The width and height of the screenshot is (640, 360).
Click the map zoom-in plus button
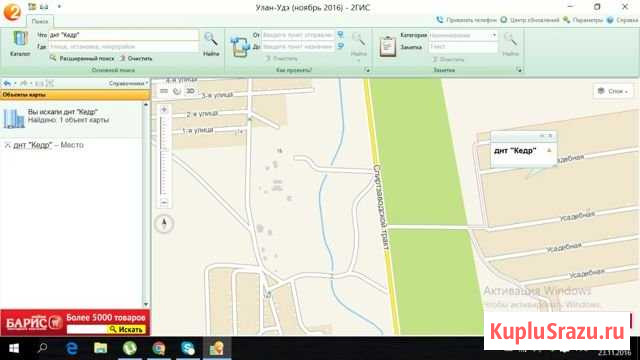point(164,109)
